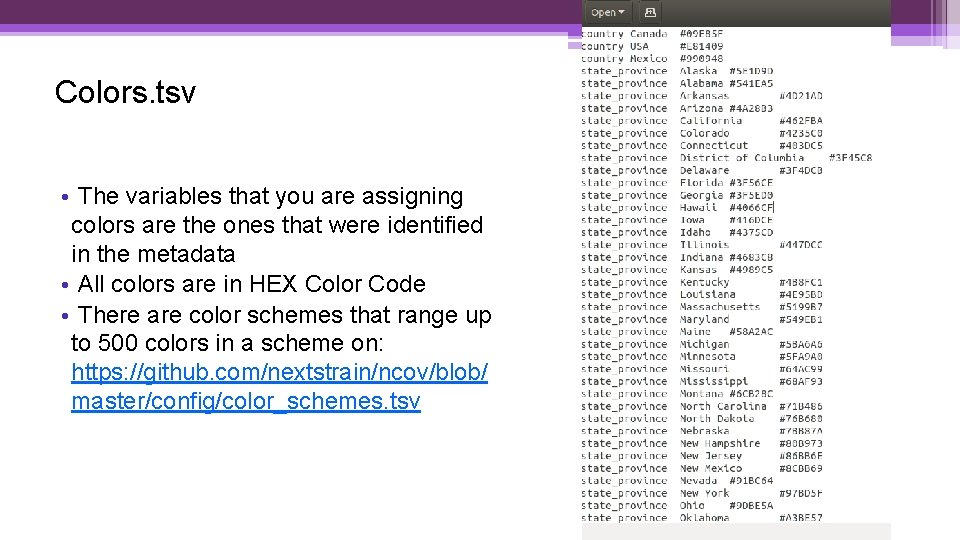The image size is (960, 540).
Task: Click the Maryland row
Action: click(x=702, y=319)
